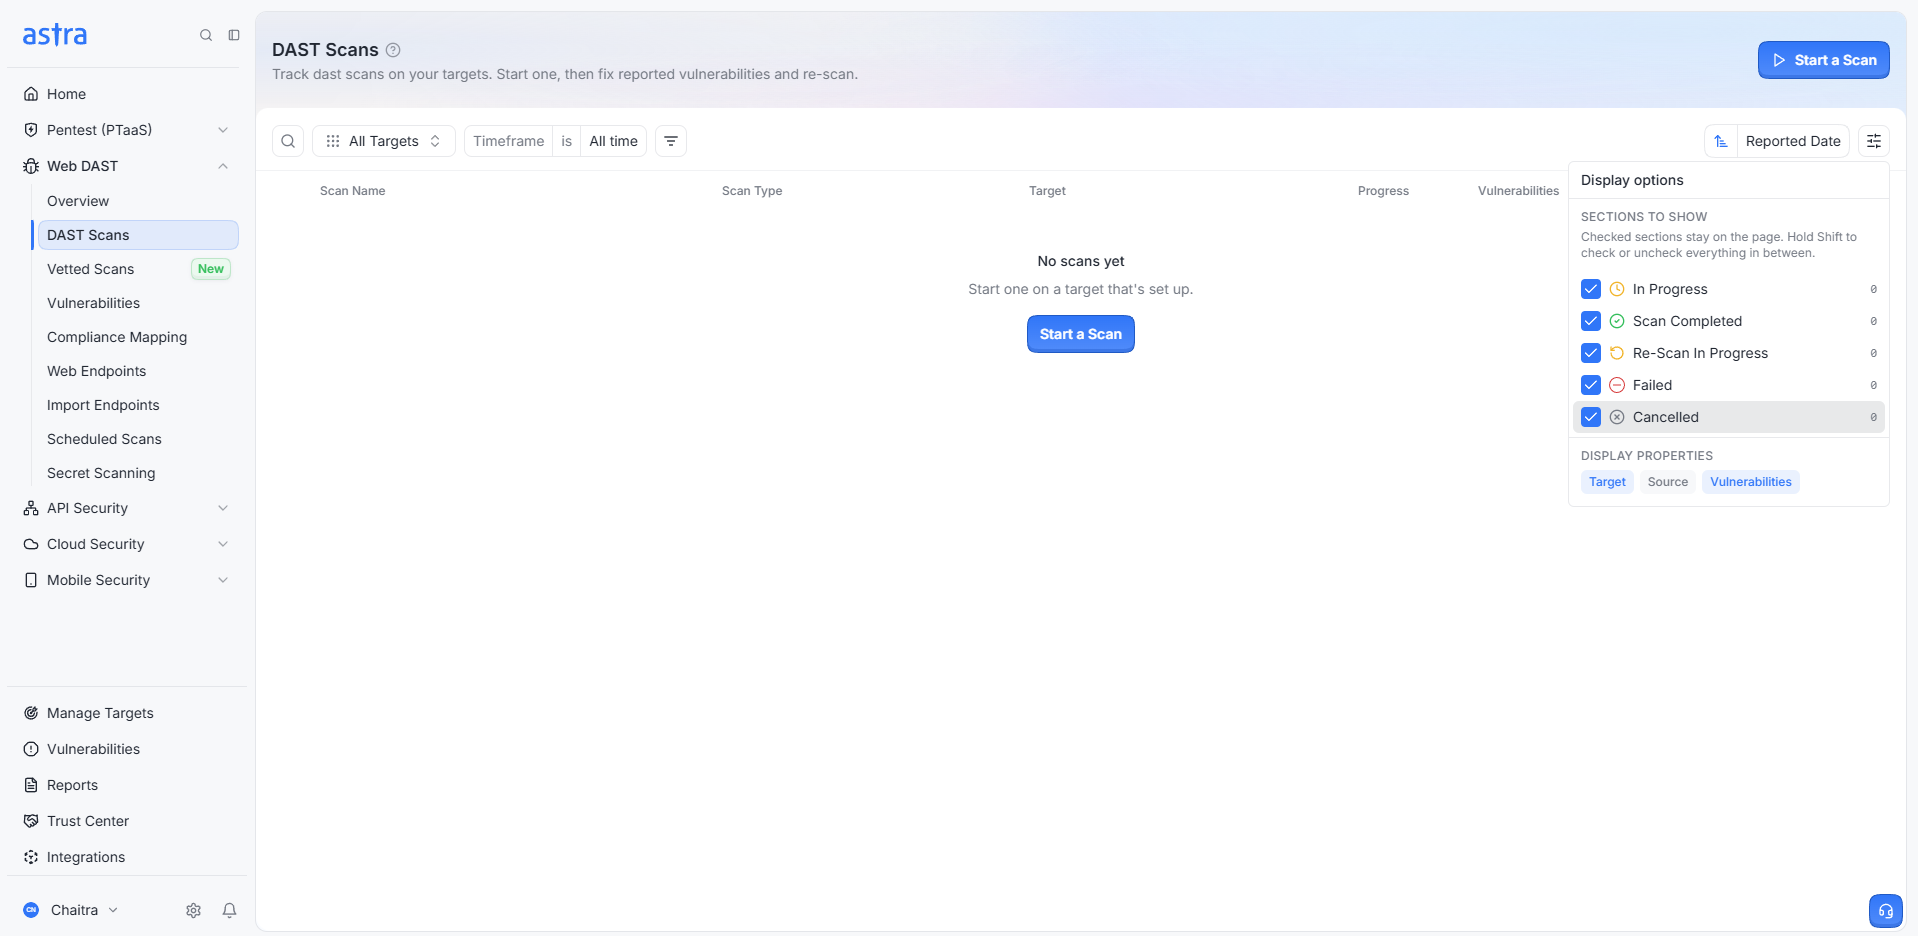Image resolution: width=1918 pixels, height=936 pixels.
Task: Open the scan search magnifier
Action: point(288,141)
